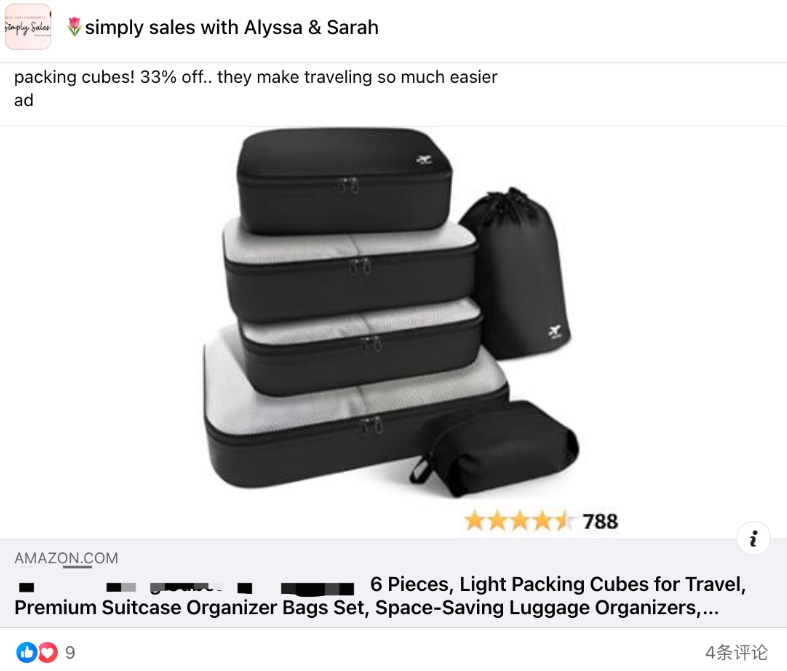Click the blue thumbs-up reaction icon
The image size is (787, 671).
pyautogui.click(x=26, y=652)
